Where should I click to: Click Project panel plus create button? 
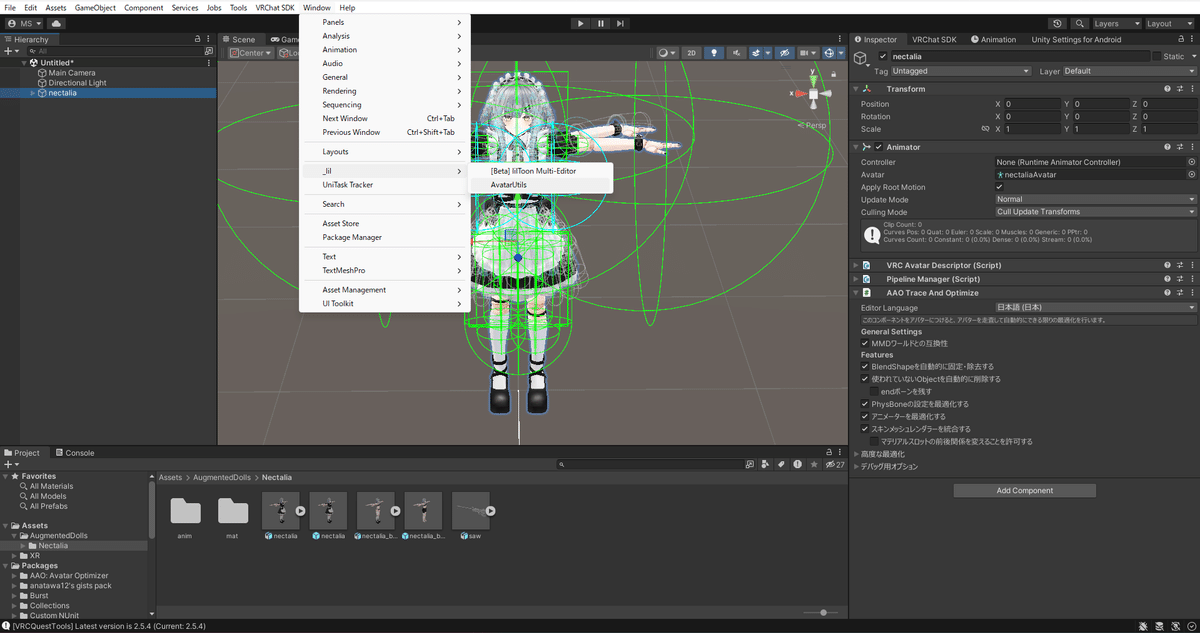point(11,465)
